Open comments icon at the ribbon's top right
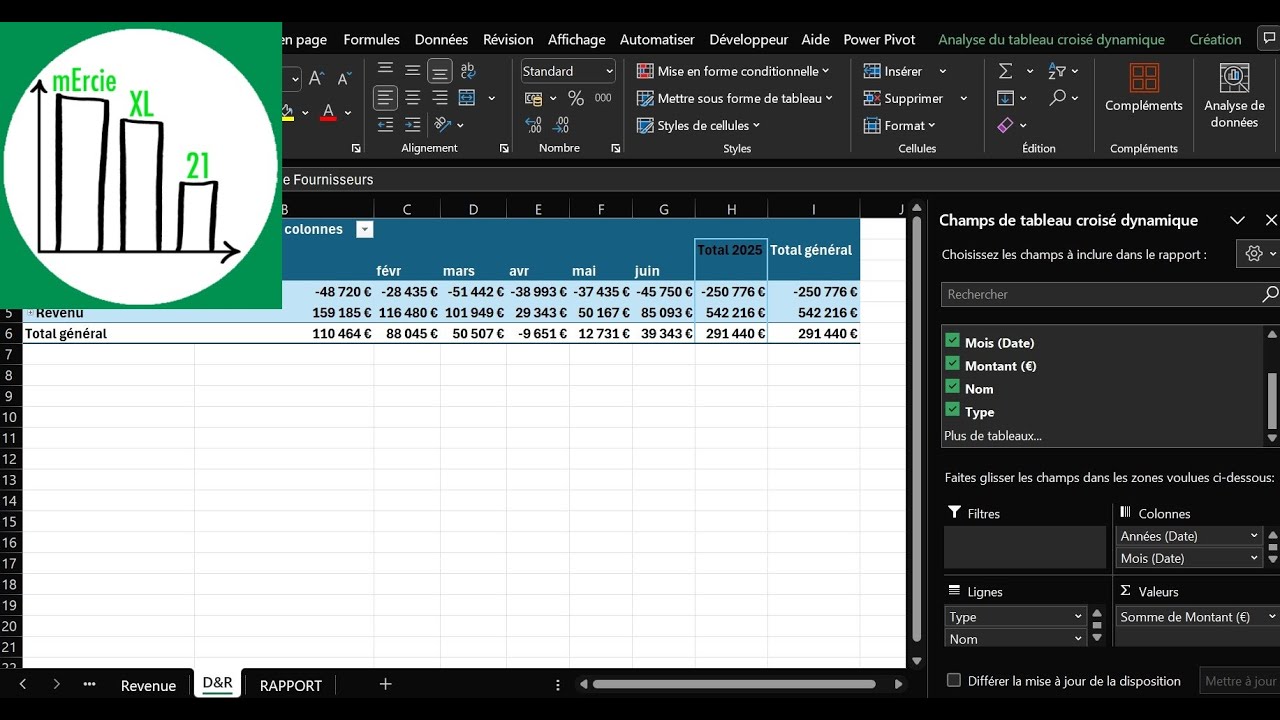This screenshot has width=1280, height=720. [1270, 39]
